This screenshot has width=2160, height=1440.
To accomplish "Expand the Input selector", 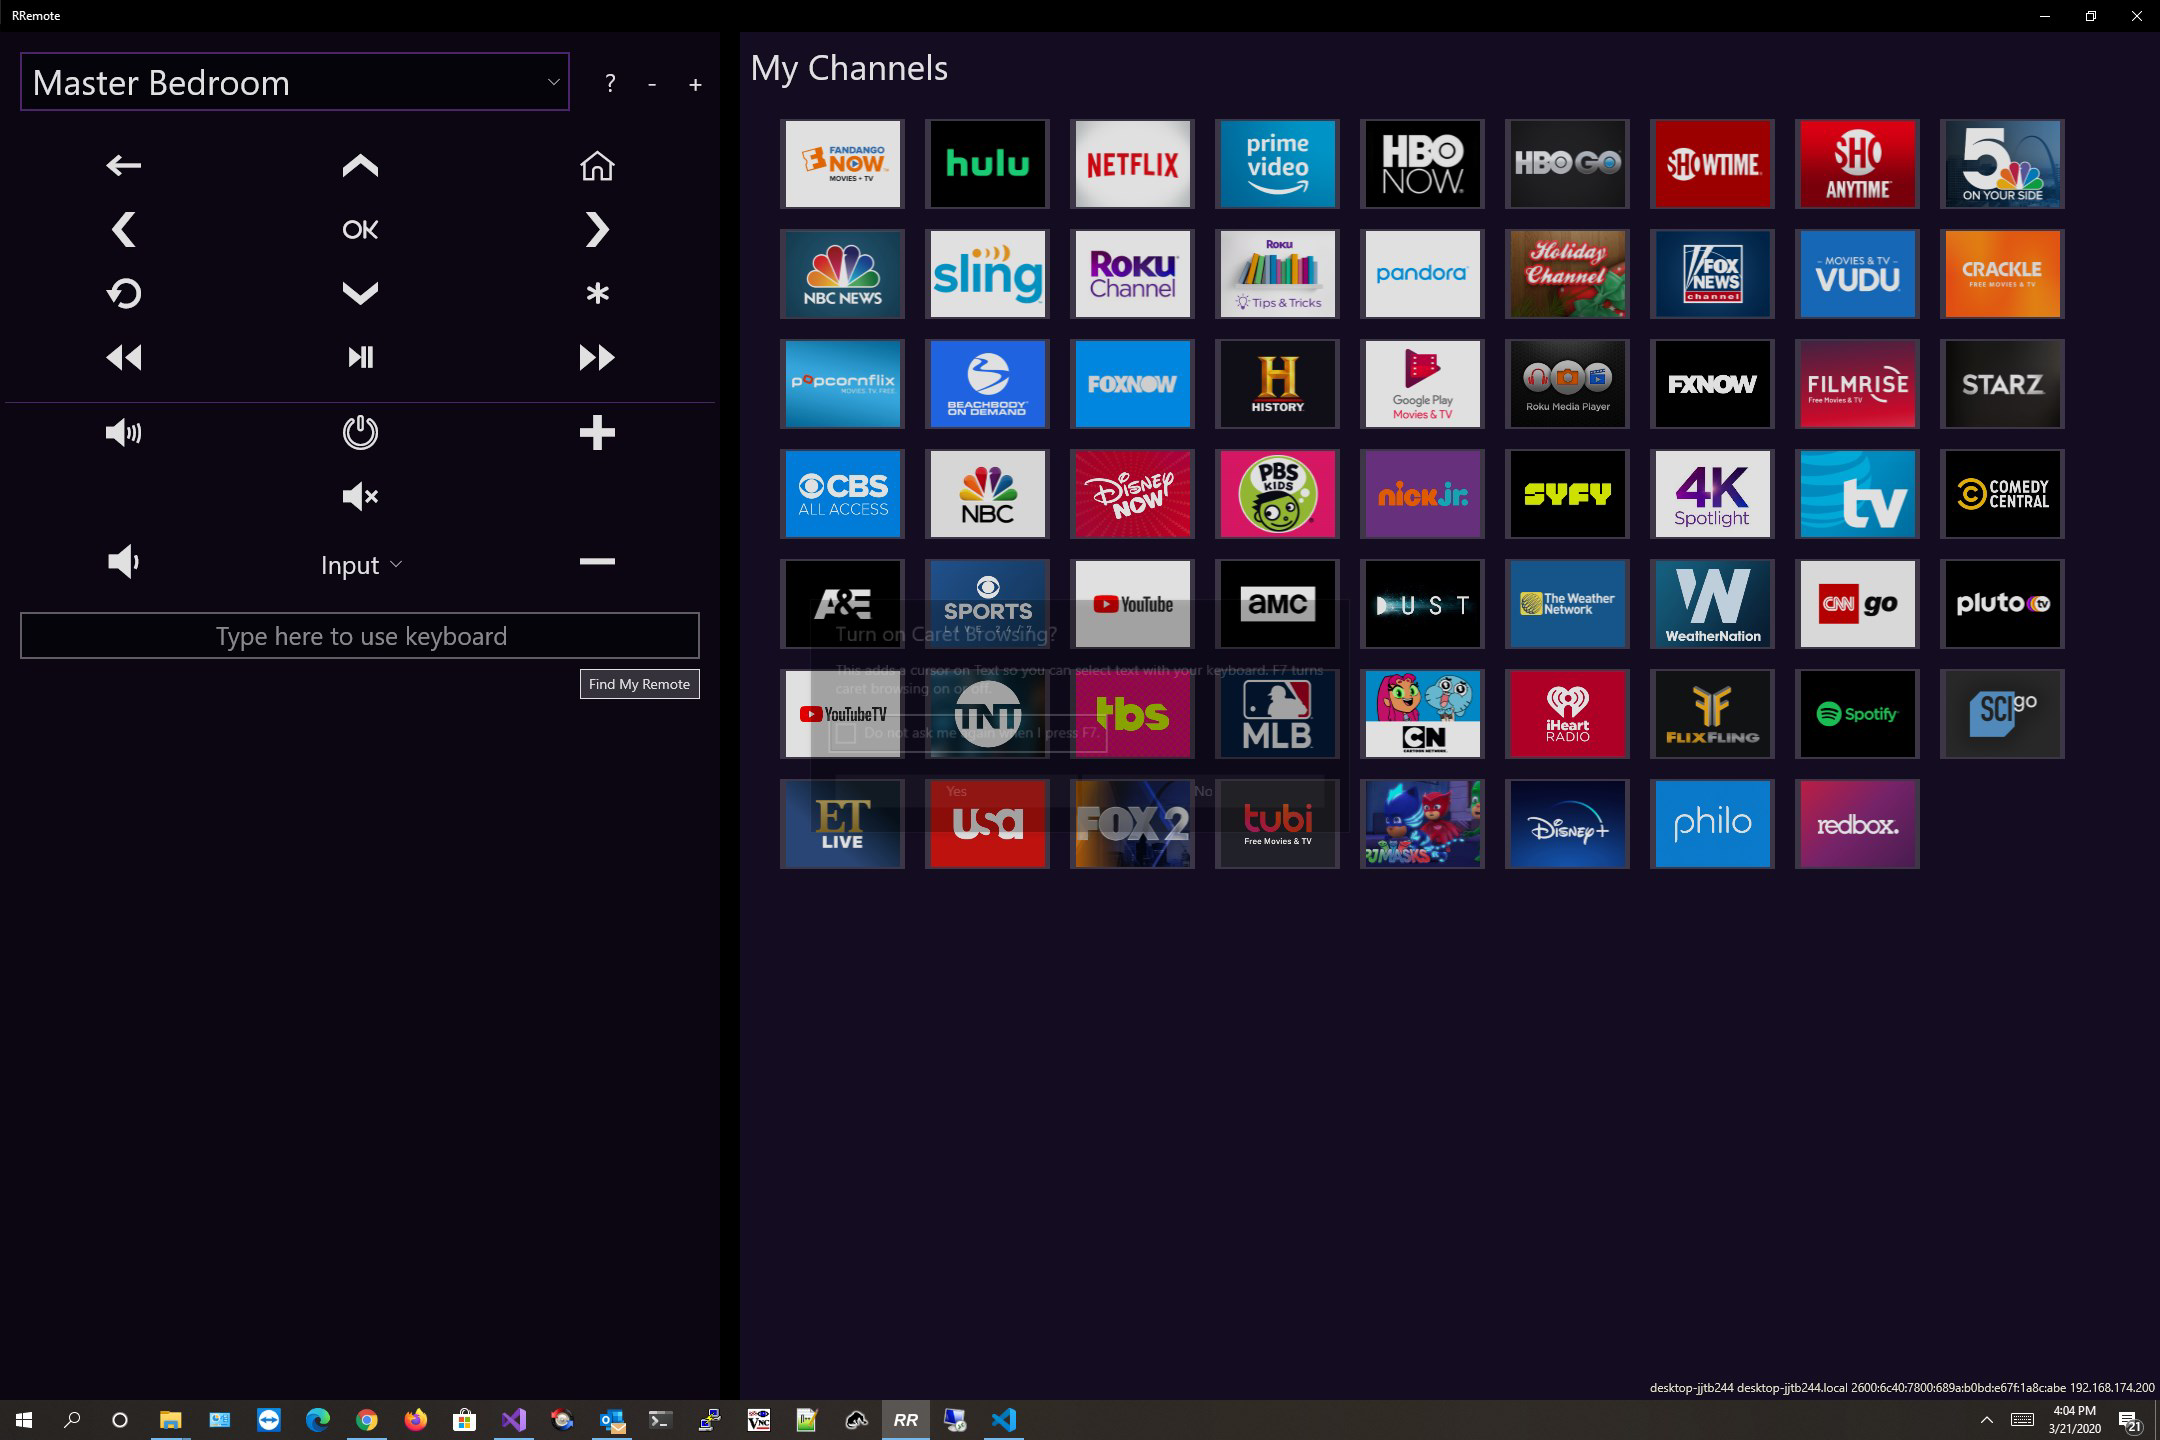I will click(360, 564).
